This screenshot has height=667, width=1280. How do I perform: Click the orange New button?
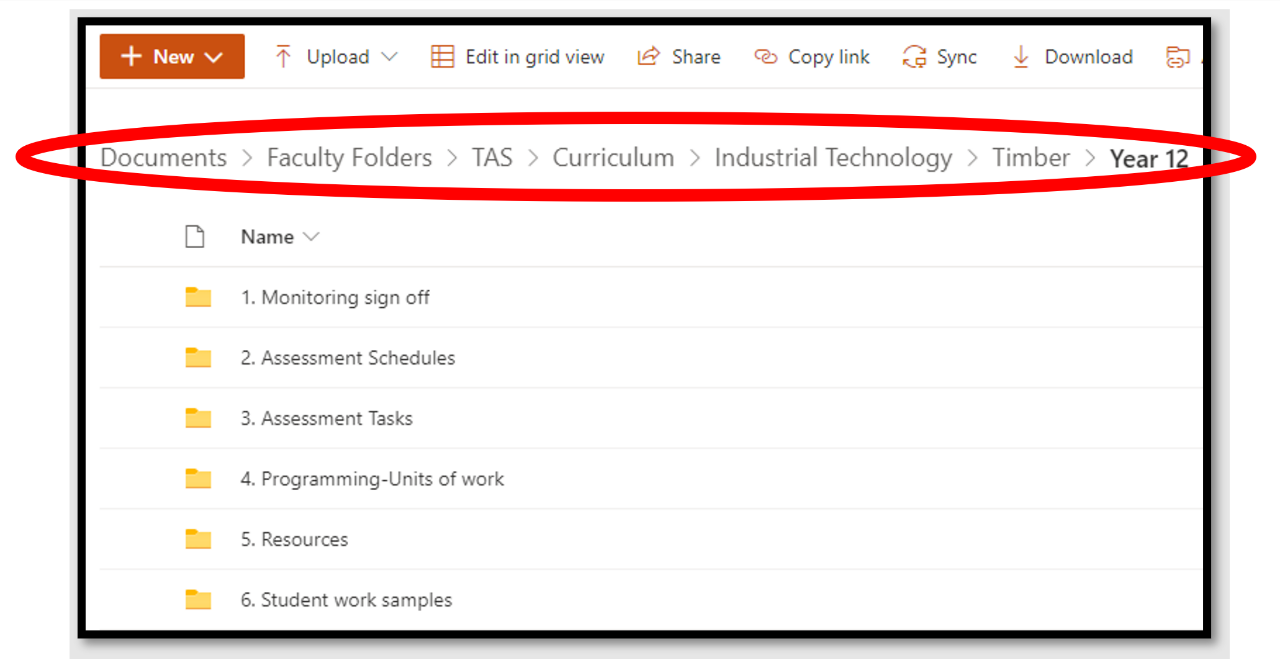click(x=172, y=57)
